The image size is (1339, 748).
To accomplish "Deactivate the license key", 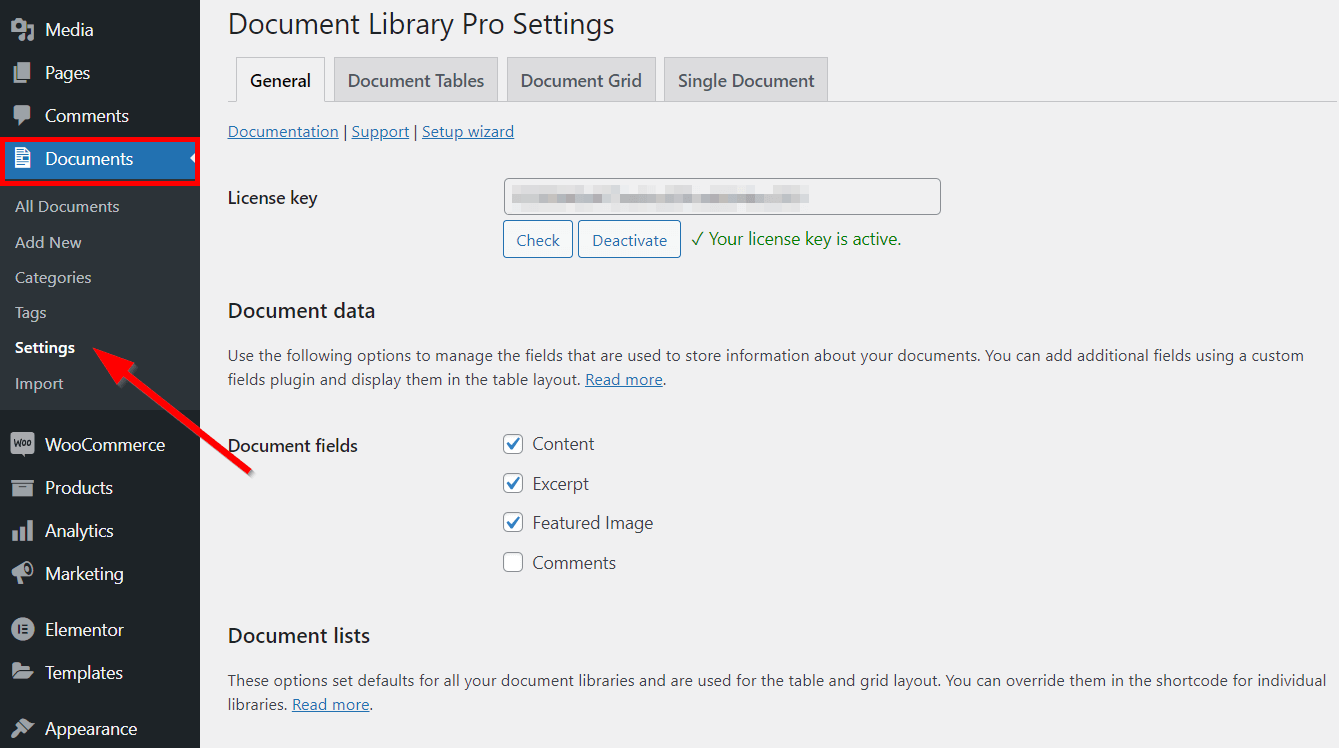I will [x=629, y=239].
